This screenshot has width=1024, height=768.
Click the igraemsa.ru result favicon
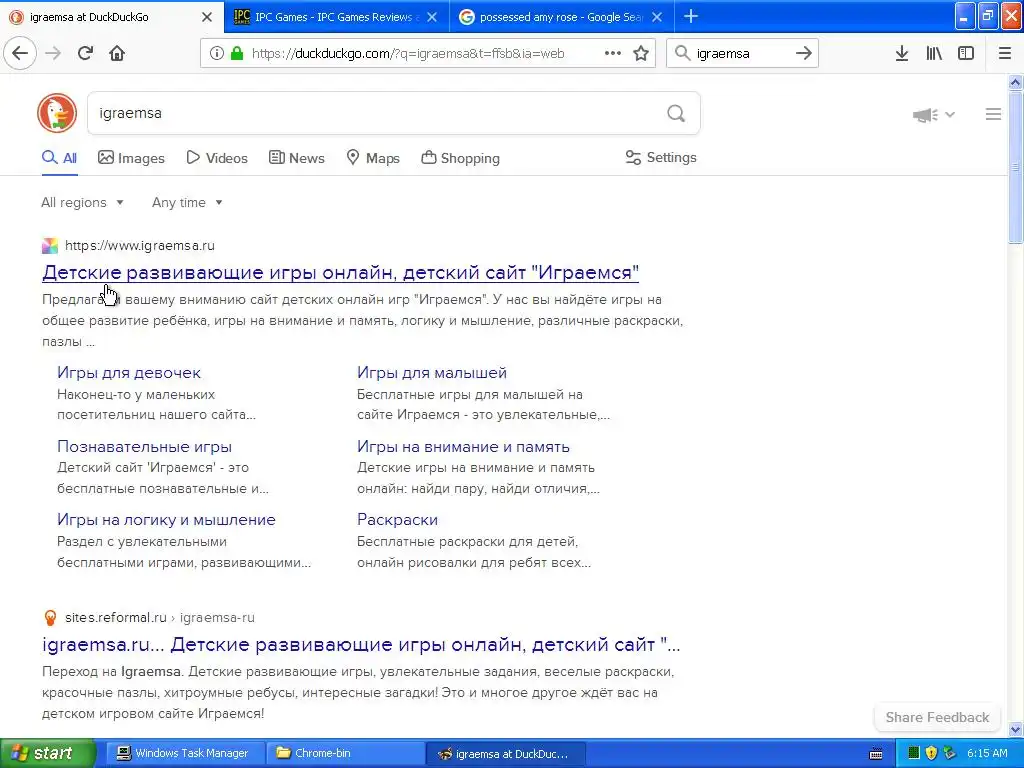pos(50,246)
